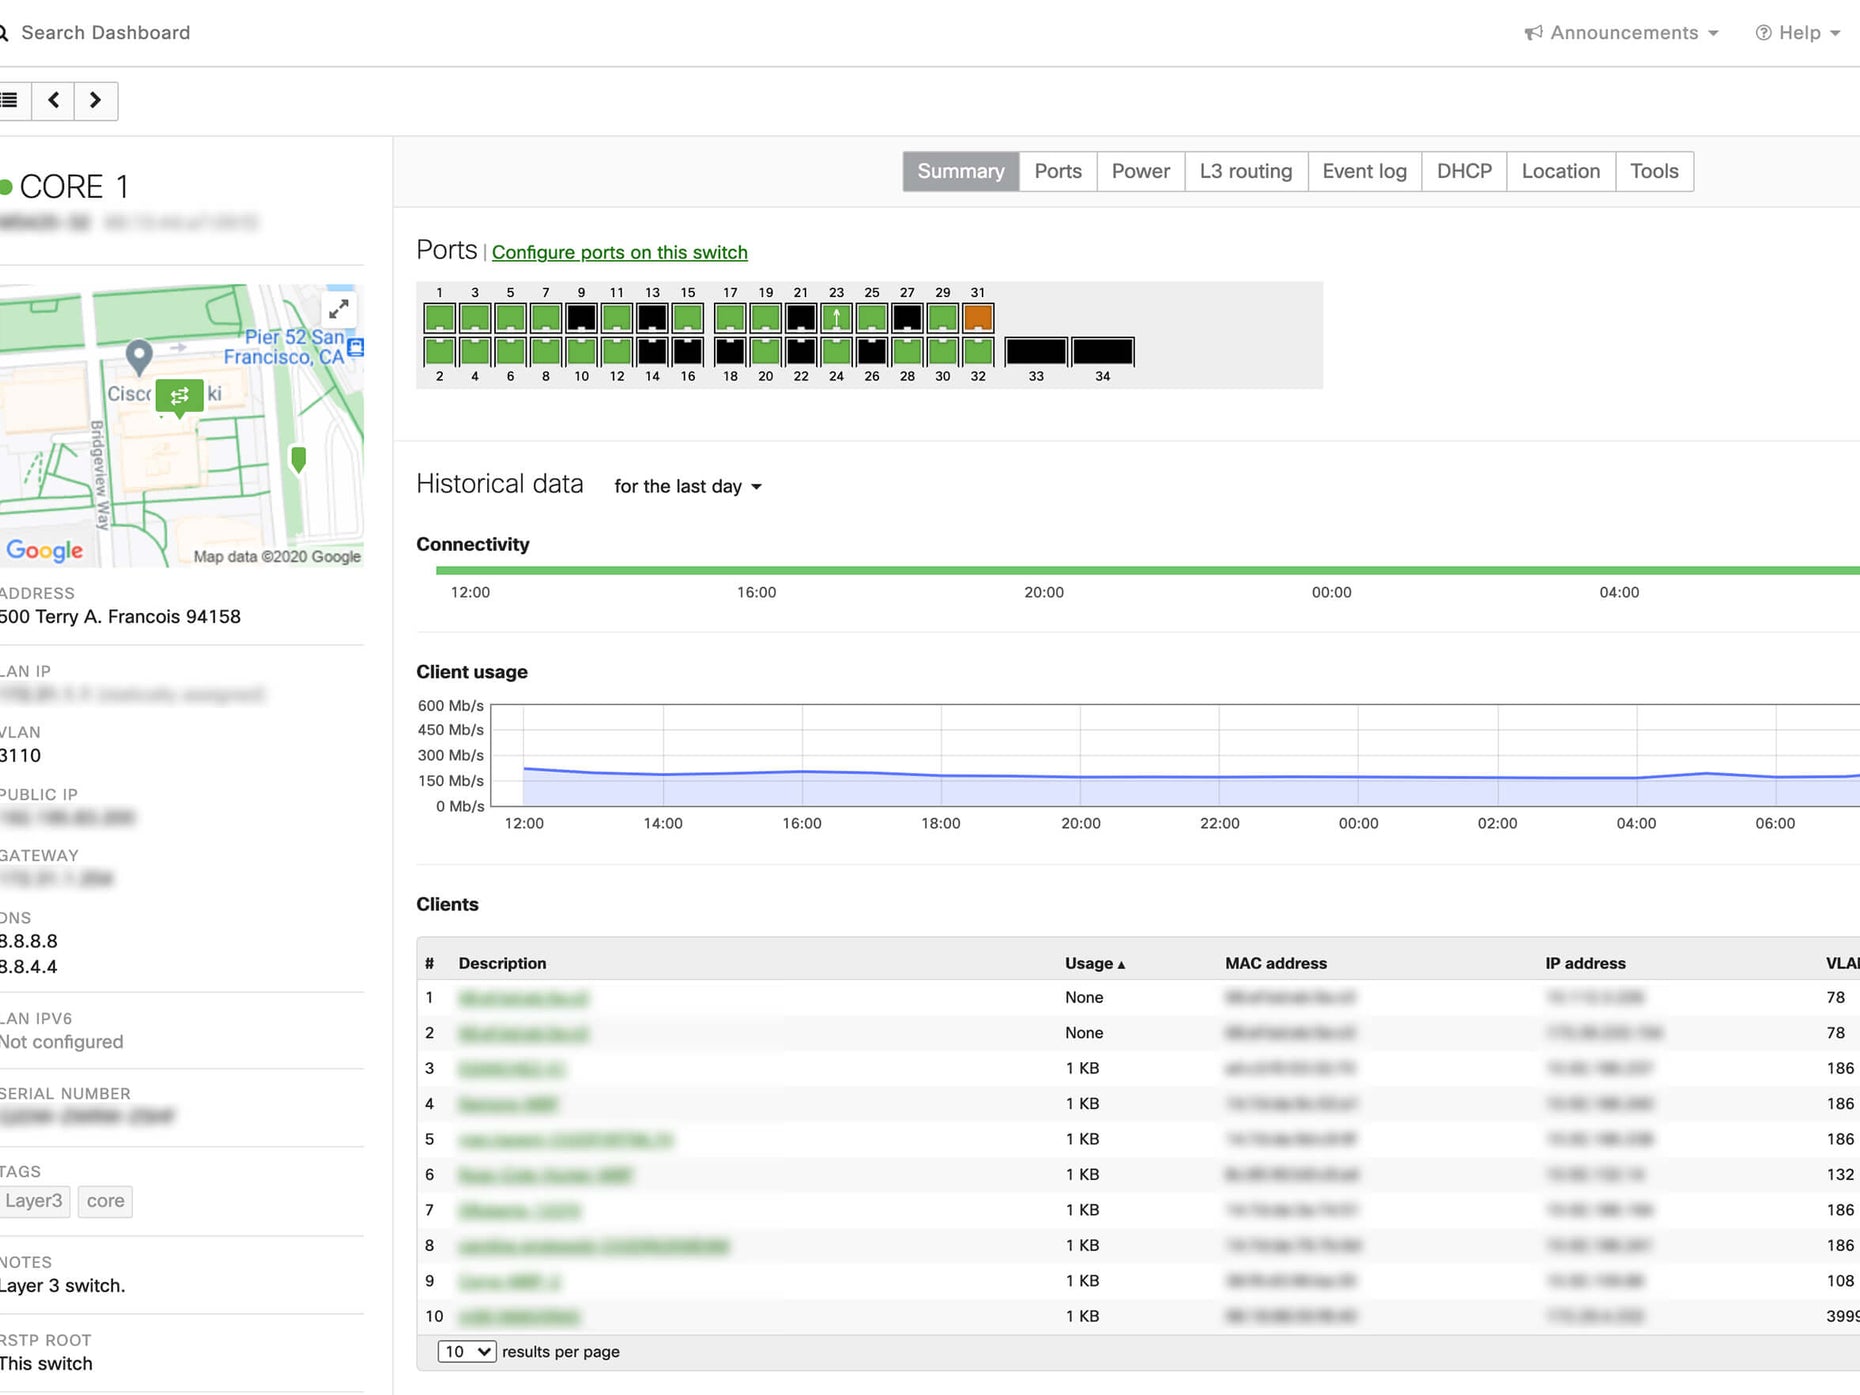Open client description link in row 8
1860x1395 pixels.
594,1246
